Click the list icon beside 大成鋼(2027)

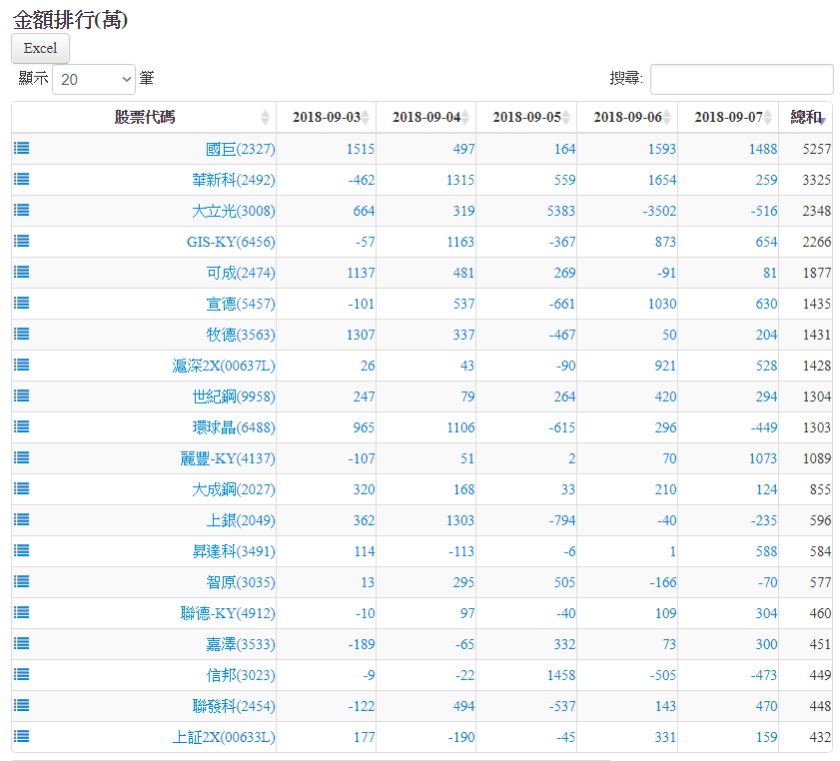point(21,489)
